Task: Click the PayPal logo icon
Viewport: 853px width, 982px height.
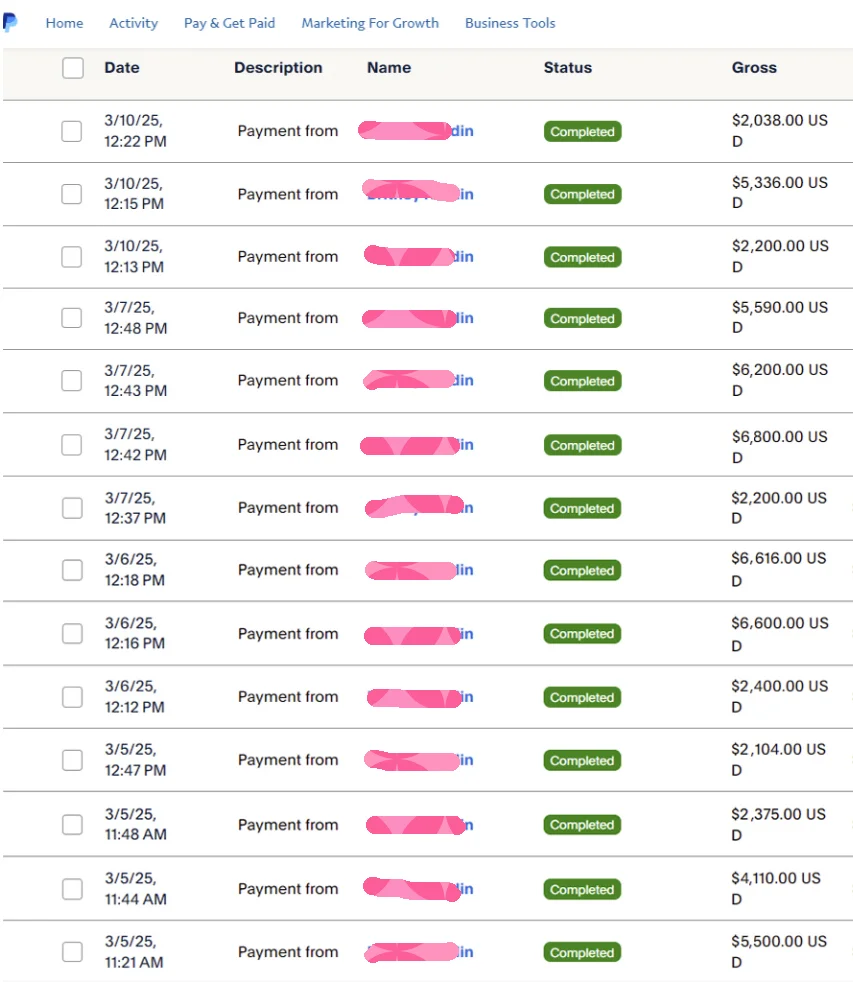Action: [x=10, y=22]
